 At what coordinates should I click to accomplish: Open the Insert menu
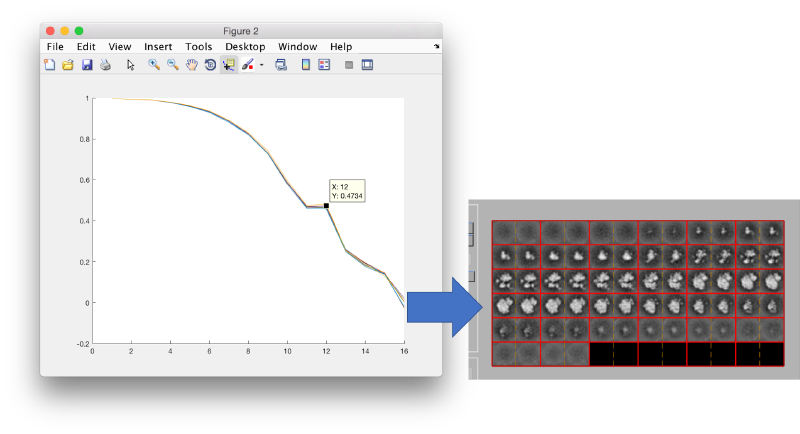click(x=158, y=47)
